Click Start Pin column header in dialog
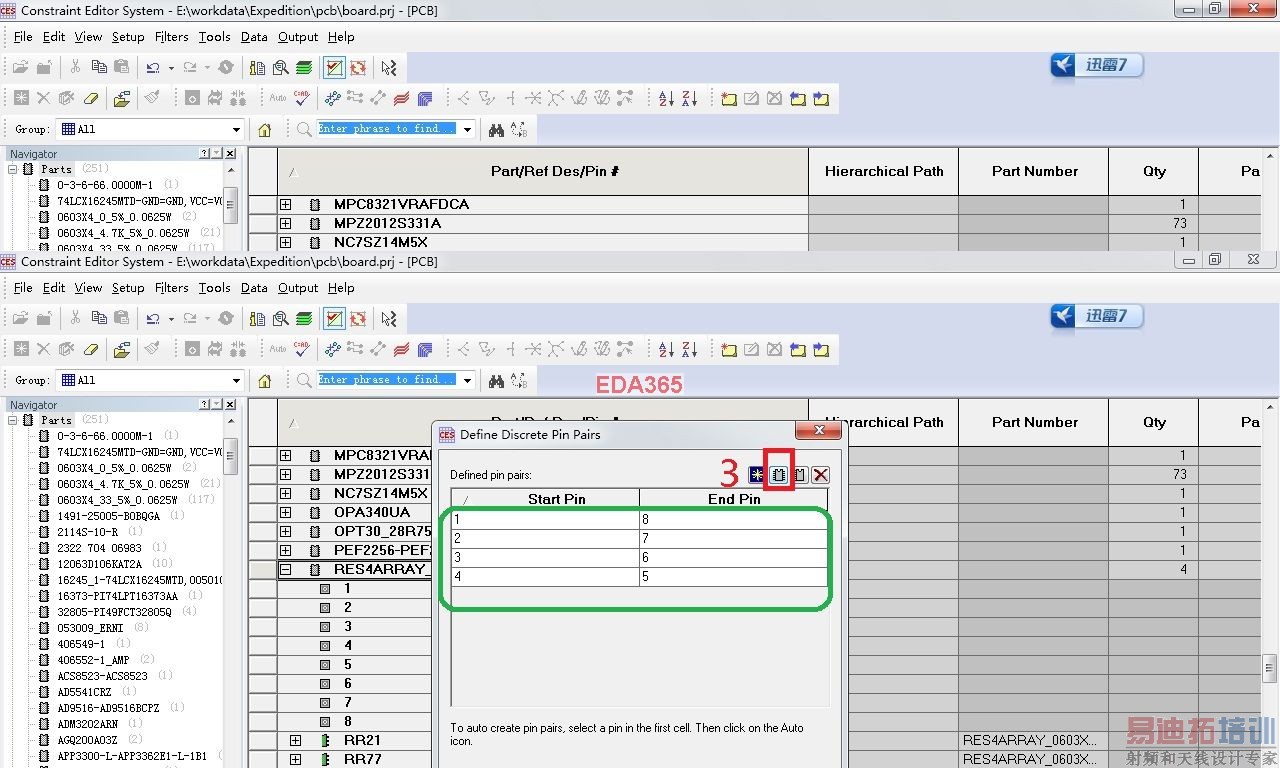This screenshot has width=1280, height=768. pyautogui.click(x=546, y=499)
